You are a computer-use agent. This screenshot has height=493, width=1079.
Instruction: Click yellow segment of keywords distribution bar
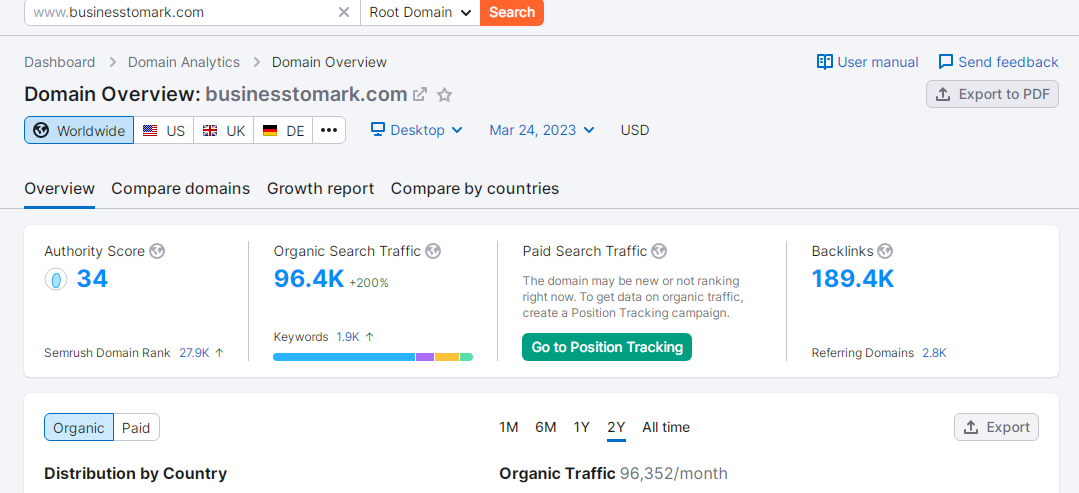(x=447, y=357)
